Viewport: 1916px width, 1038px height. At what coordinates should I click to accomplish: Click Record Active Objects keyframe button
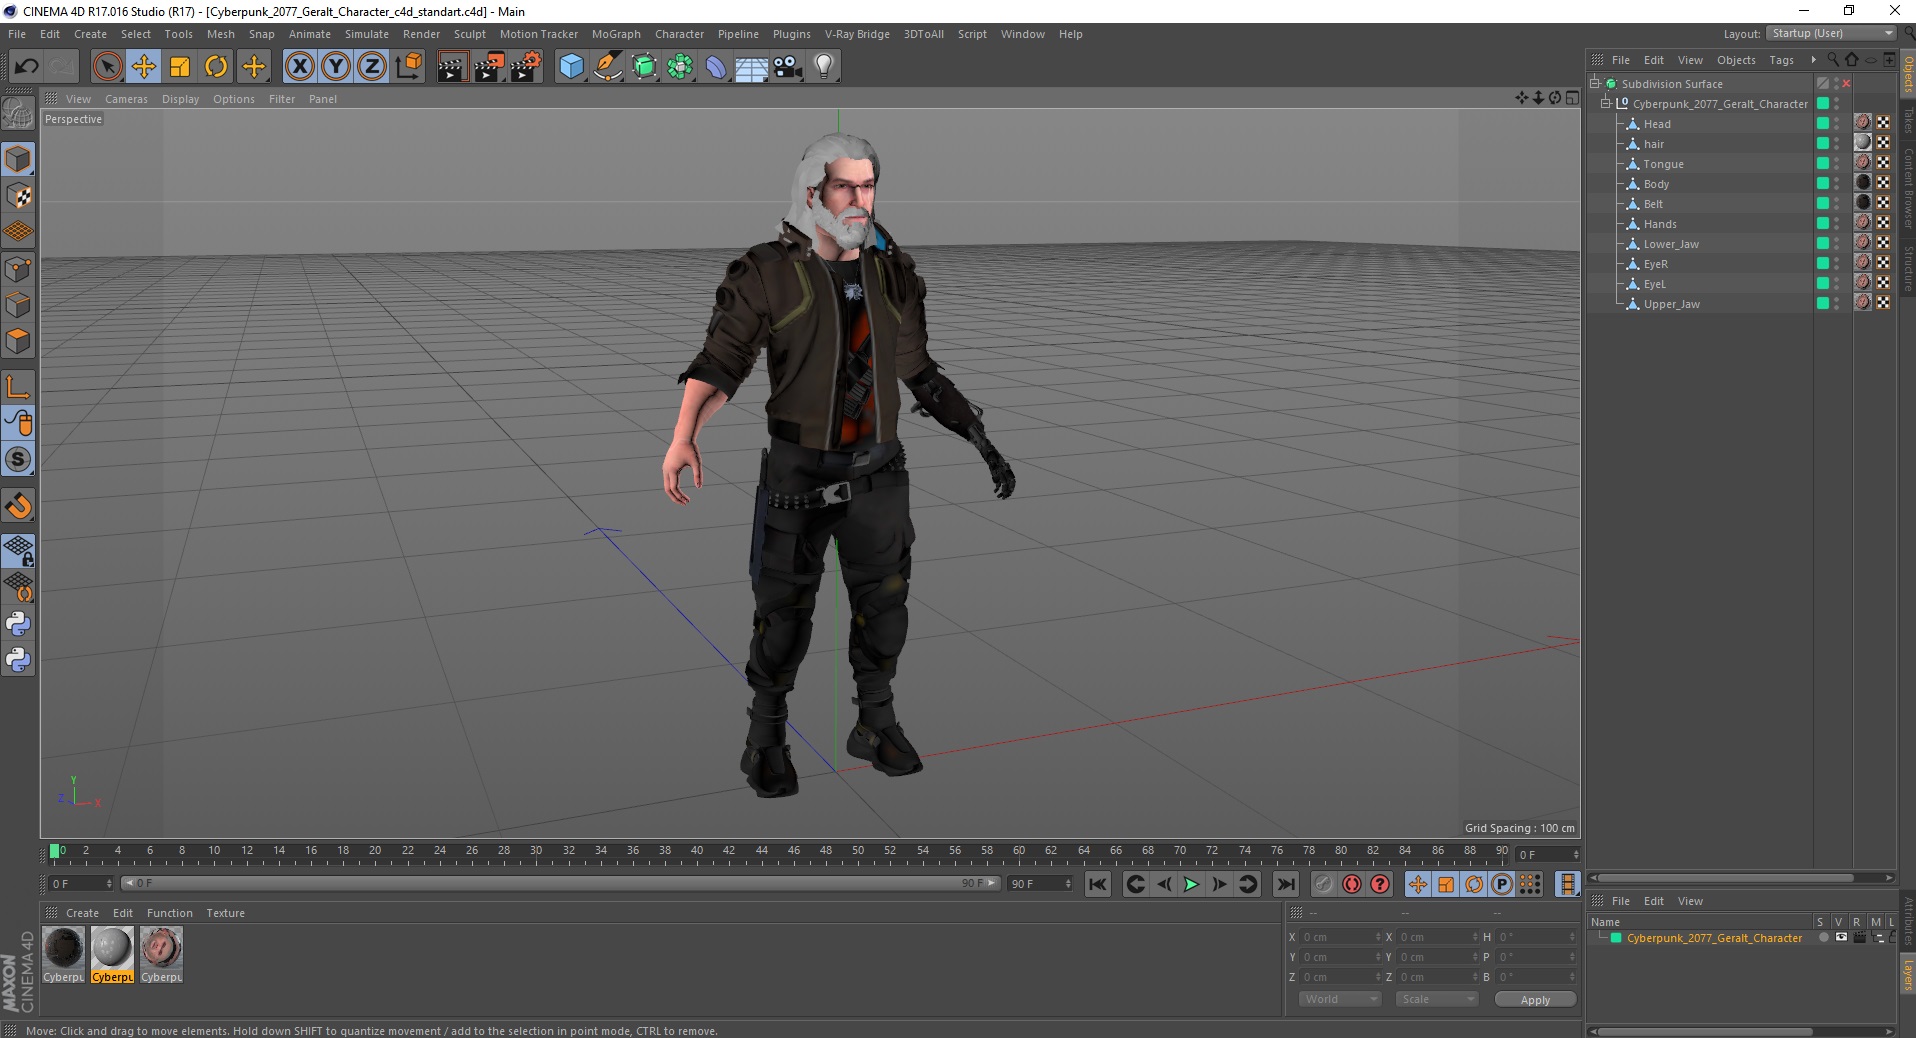click(1323, 884)
